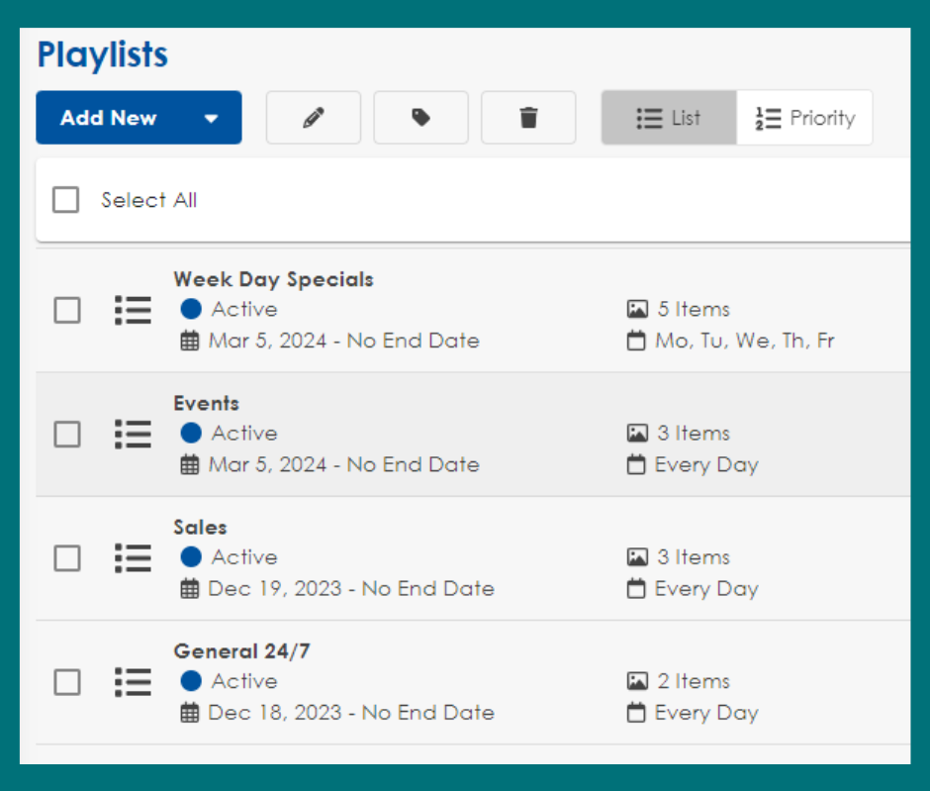Switch to List view

click(x=669, y=118)
